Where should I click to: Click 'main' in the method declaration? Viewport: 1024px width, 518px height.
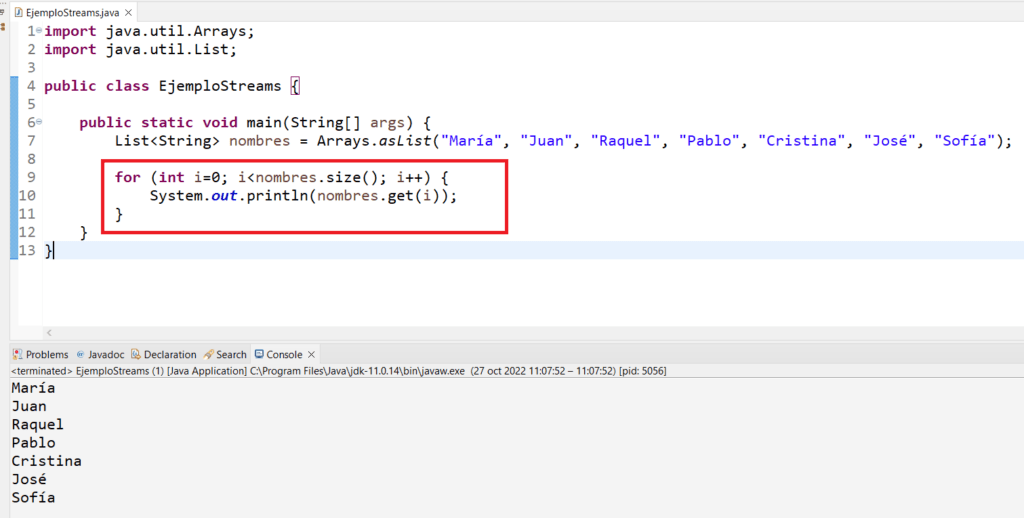pos(264,122)
